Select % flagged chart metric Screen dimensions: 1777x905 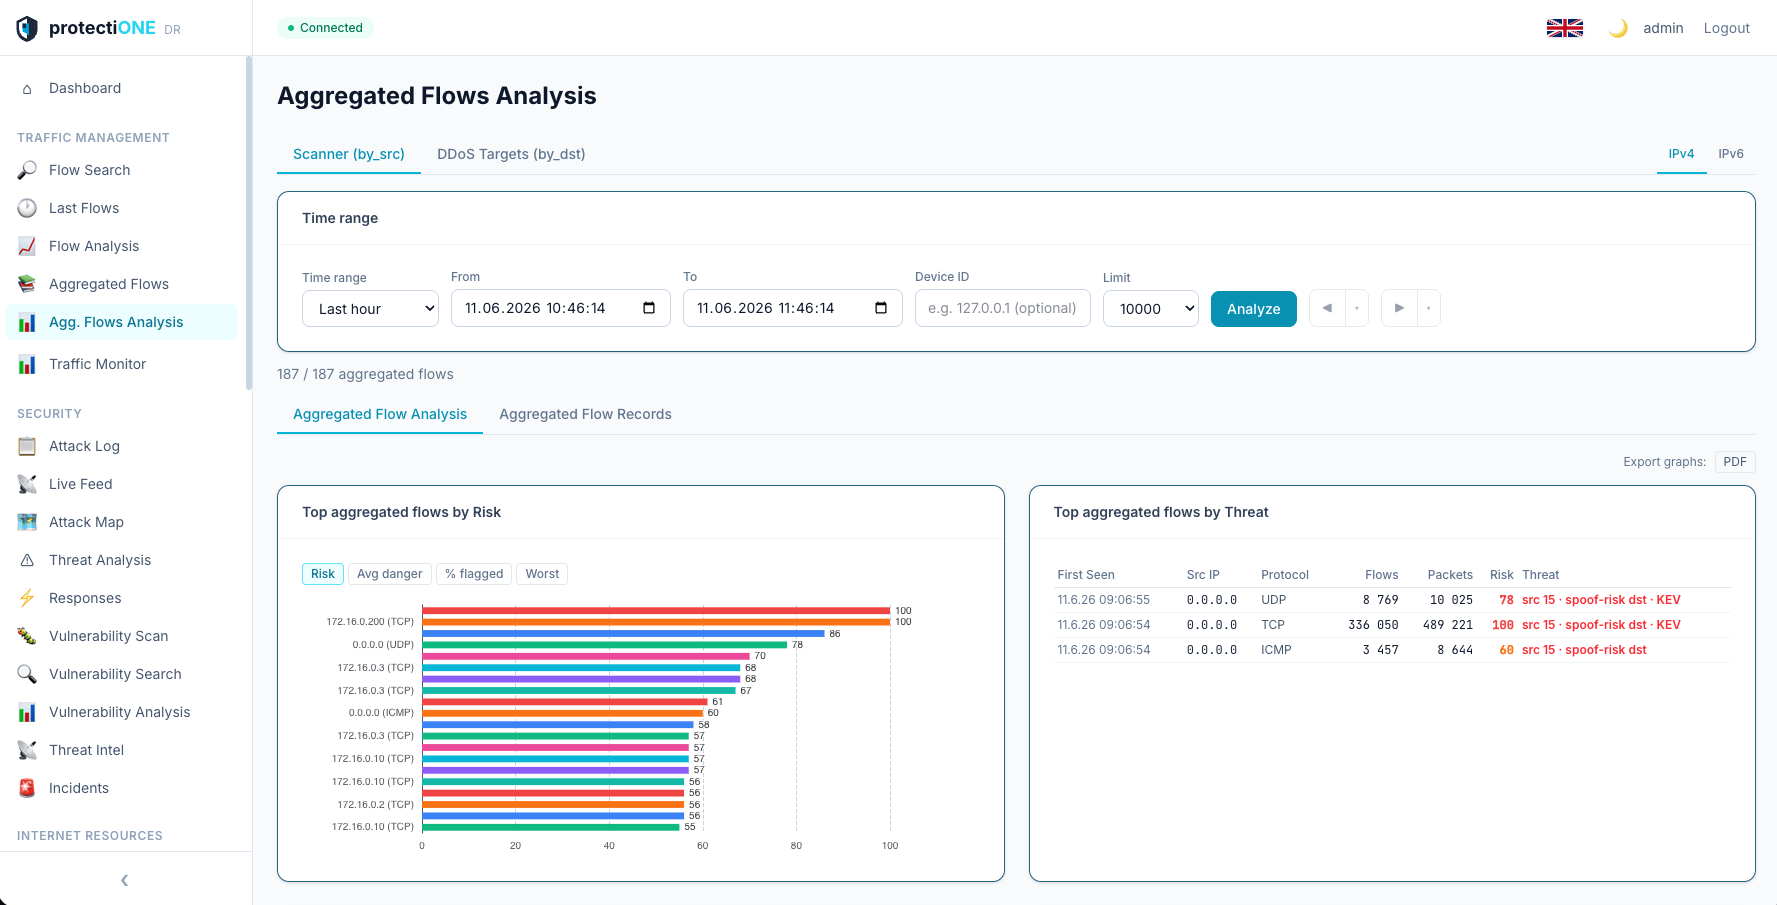474,574
